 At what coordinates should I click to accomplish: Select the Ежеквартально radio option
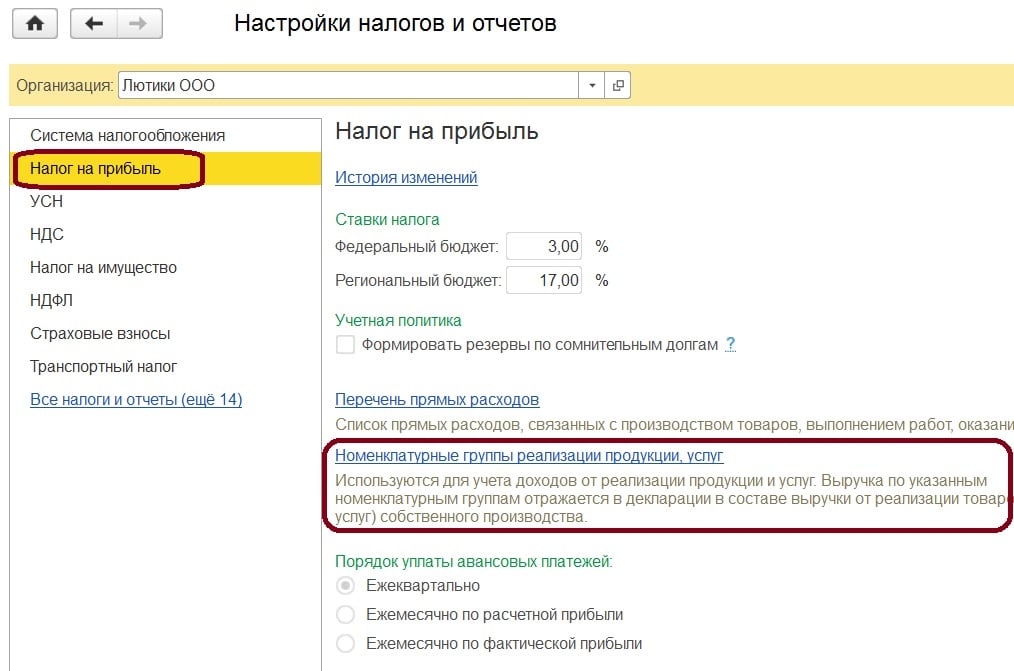tap(346, 586)
